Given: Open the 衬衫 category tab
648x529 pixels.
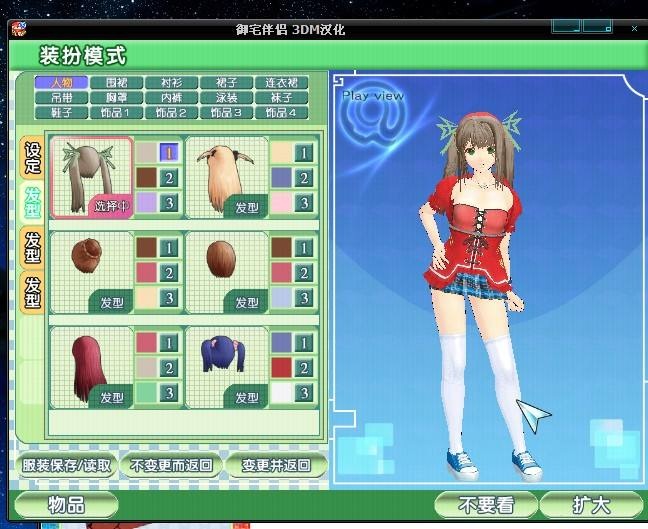Looking at the screenshot, I should point(172,83).
